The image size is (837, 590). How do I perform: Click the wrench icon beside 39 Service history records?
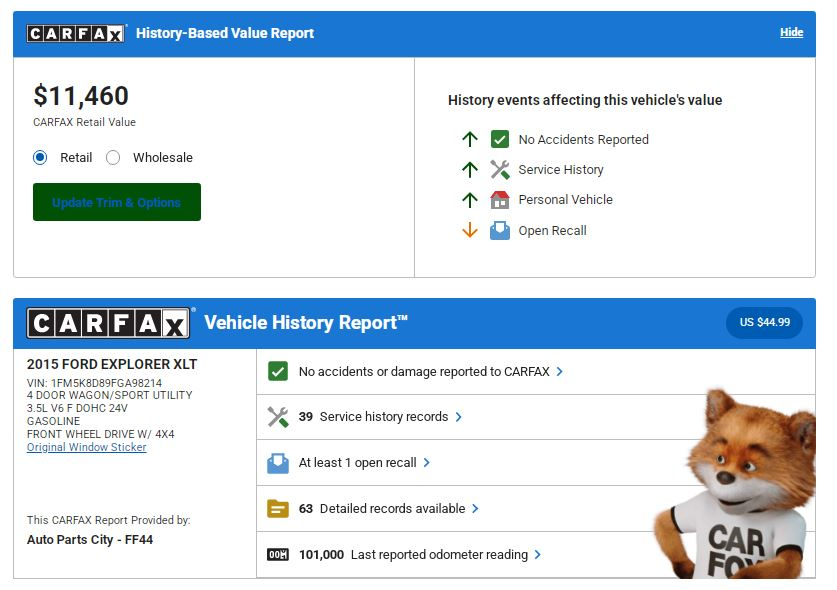coord(278,417)
